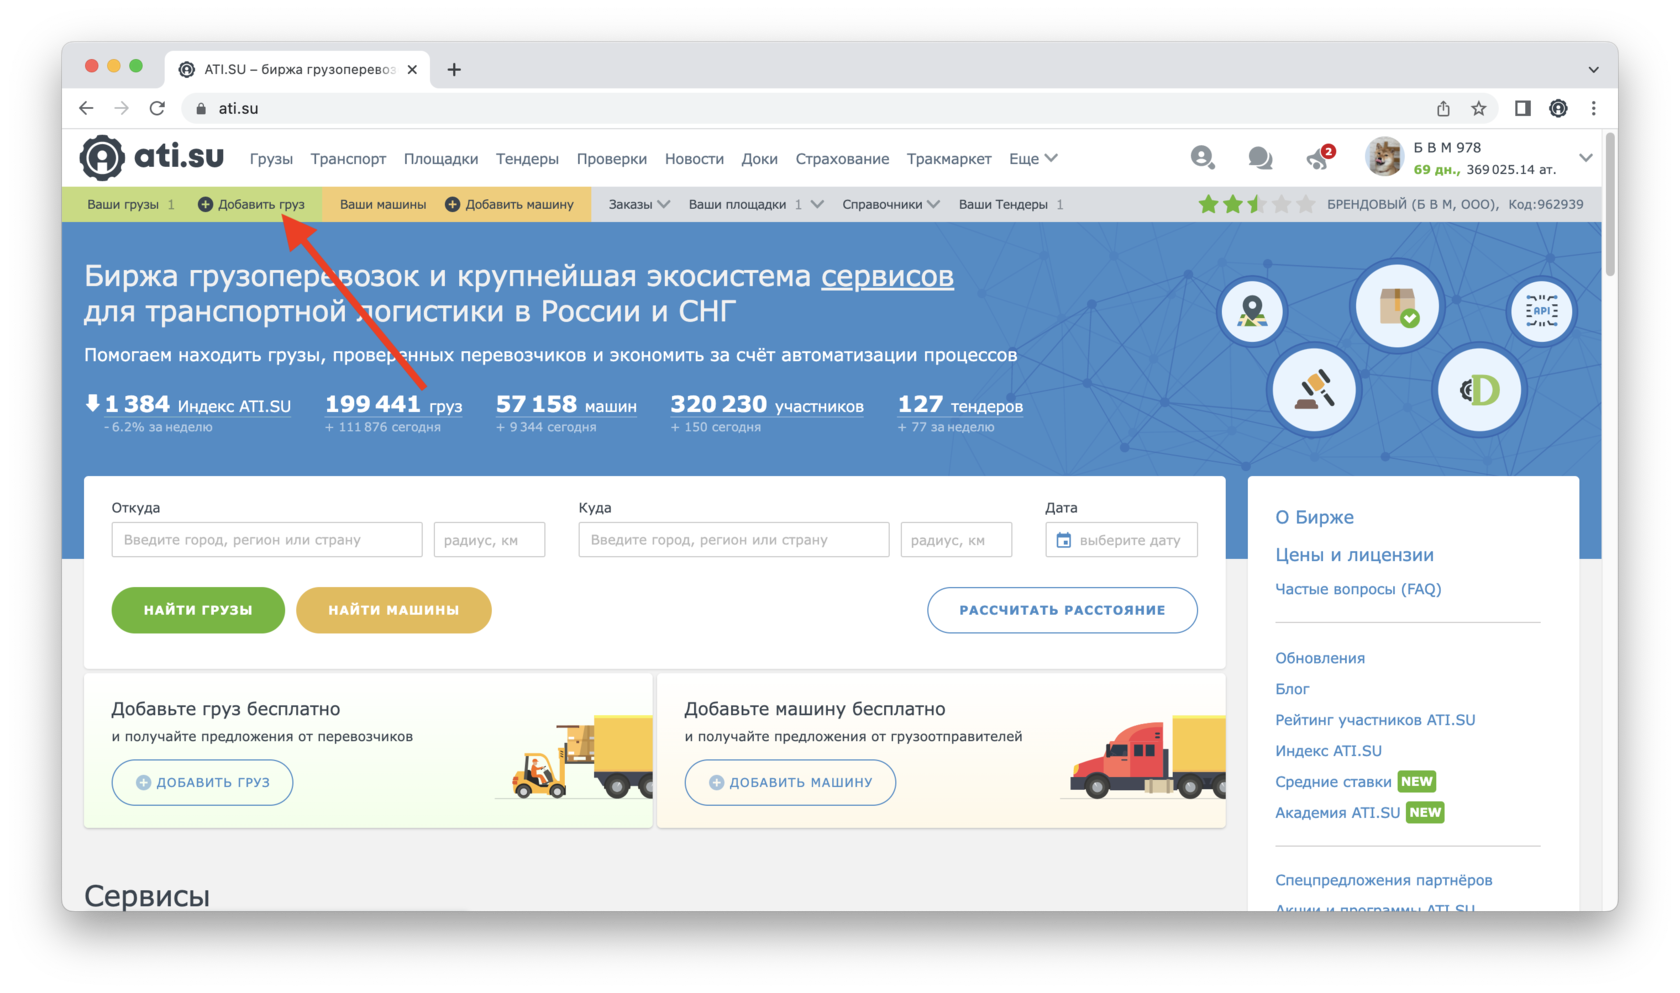Open the chat messages icon
The height and width of the screenshot is (993, 1680).
[1260, 158]
